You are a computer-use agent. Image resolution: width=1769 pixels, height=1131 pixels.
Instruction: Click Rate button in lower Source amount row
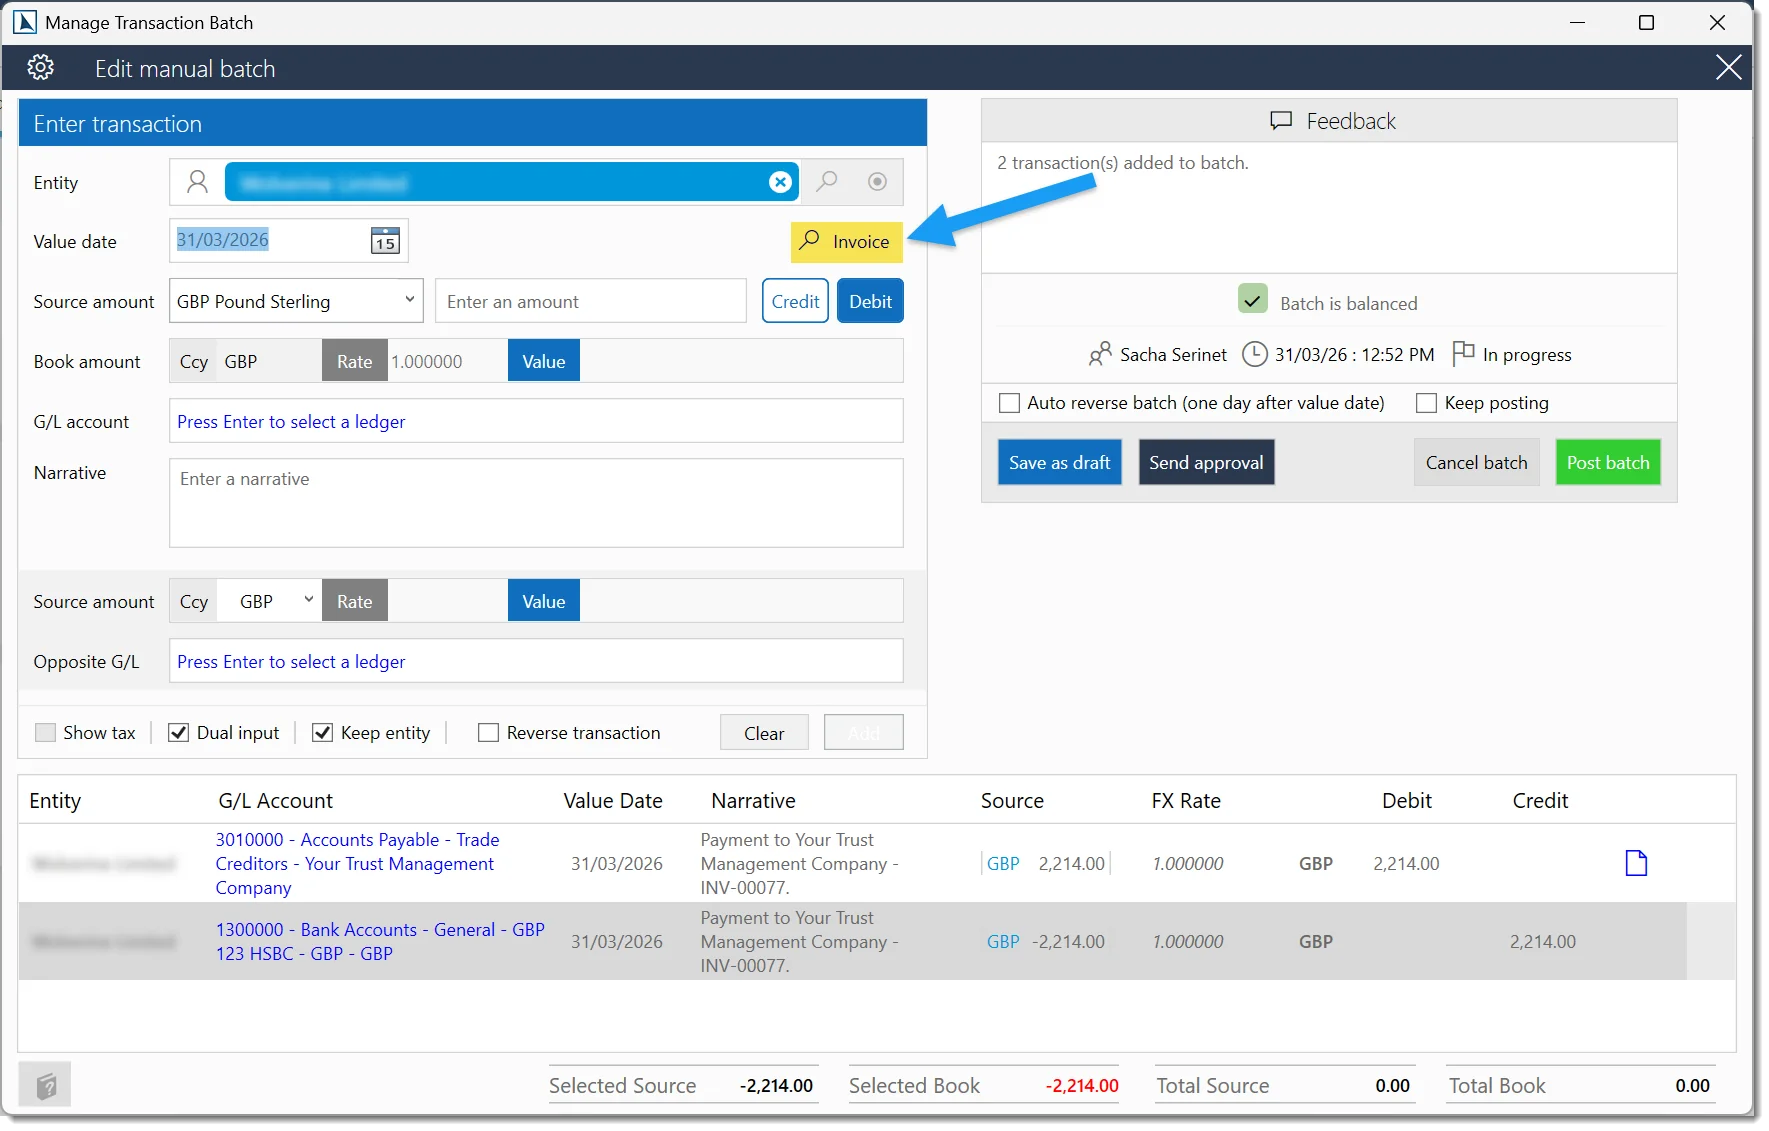354,601
